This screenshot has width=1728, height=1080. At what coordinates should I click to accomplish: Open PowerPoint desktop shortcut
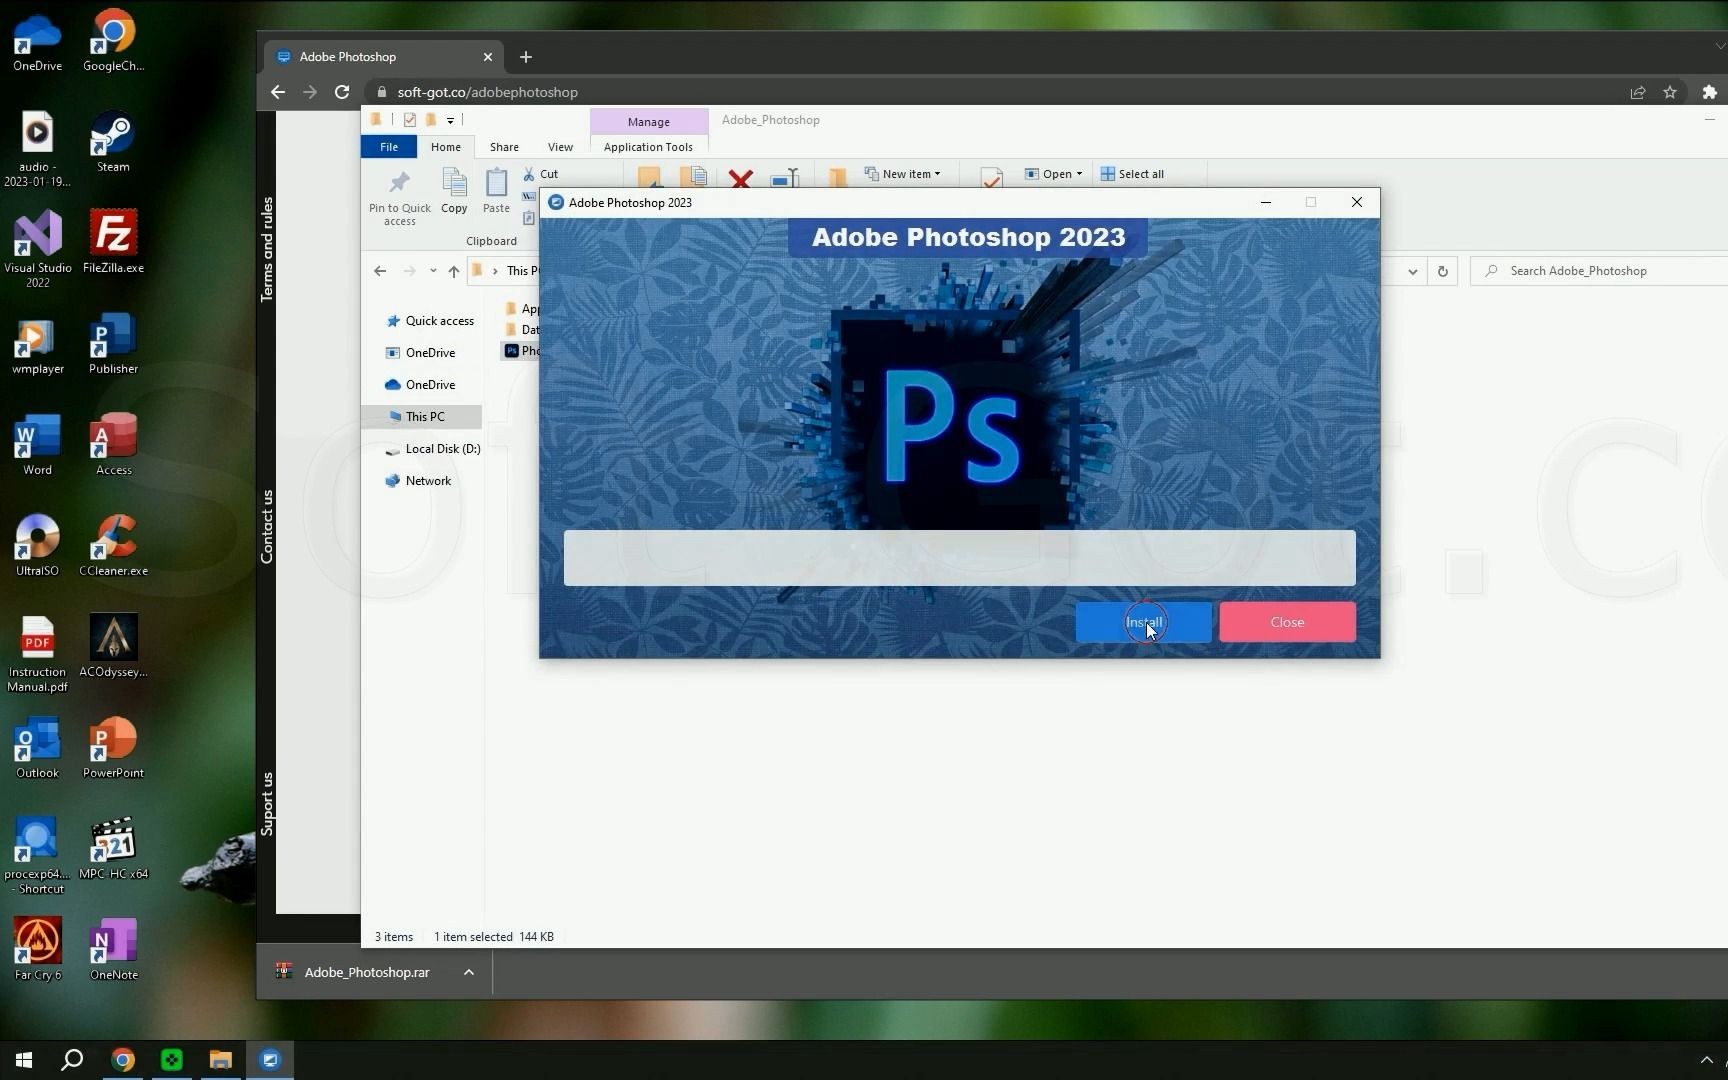tap(113, 747)
